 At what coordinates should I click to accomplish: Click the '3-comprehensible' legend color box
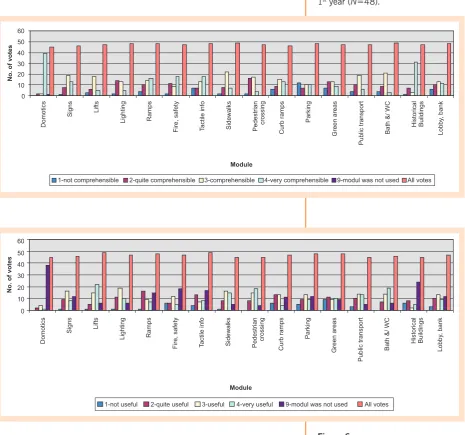click(201, 180)
